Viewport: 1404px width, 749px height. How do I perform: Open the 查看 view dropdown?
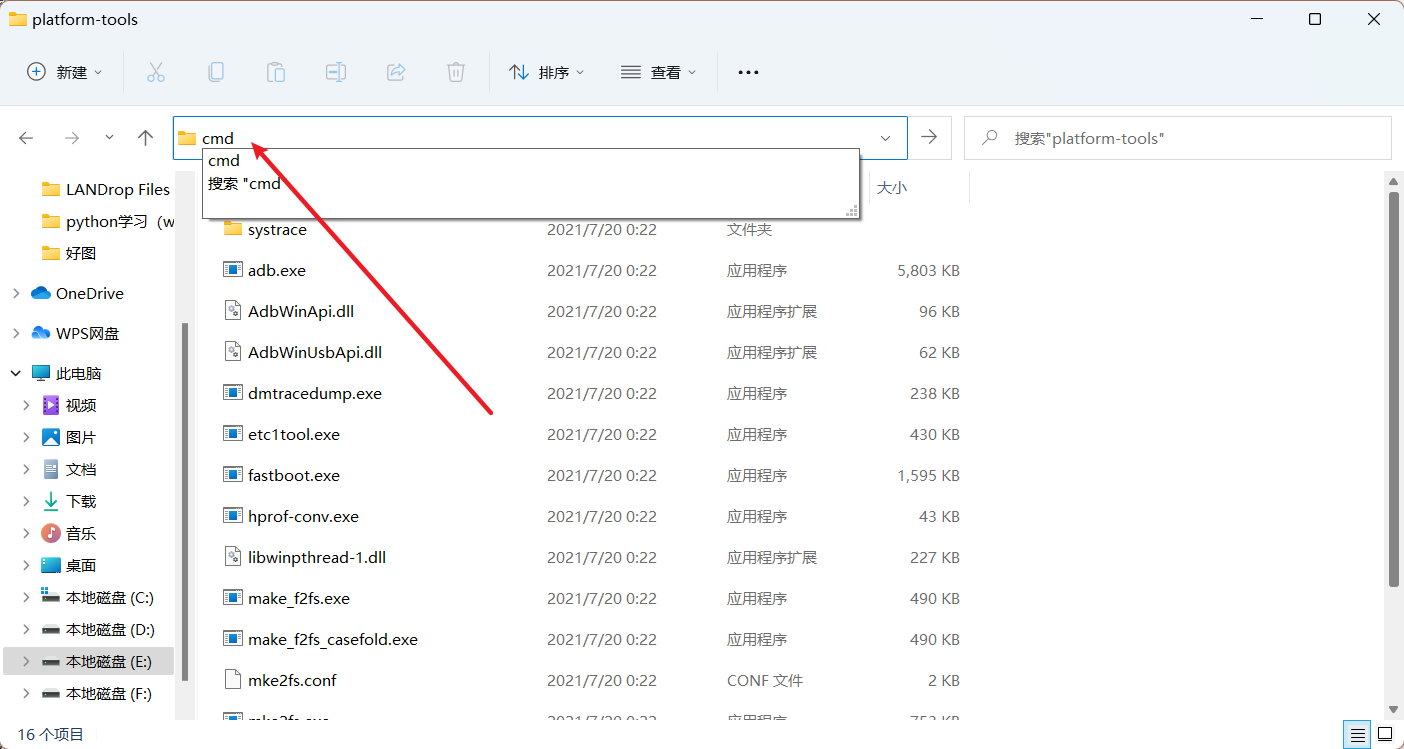(659, 72)
